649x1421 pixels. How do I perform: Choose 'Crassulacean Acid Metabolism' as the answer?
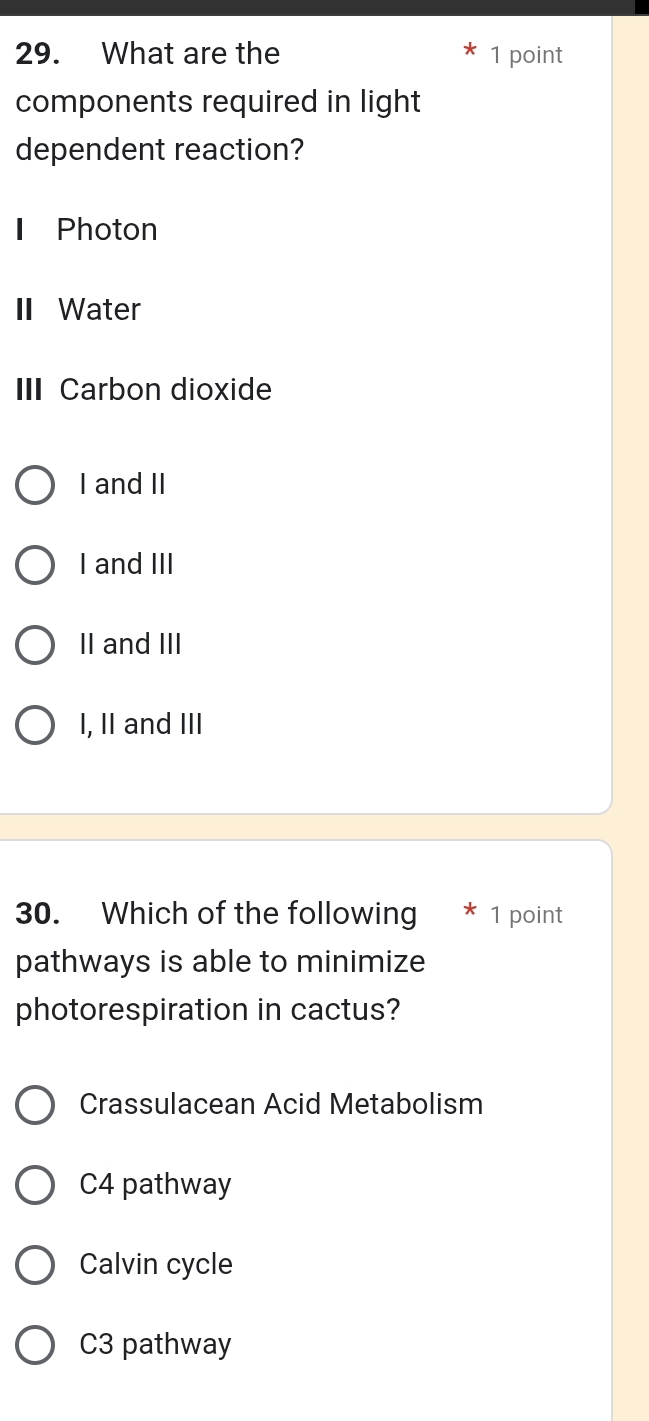[x=34, y=1104]
